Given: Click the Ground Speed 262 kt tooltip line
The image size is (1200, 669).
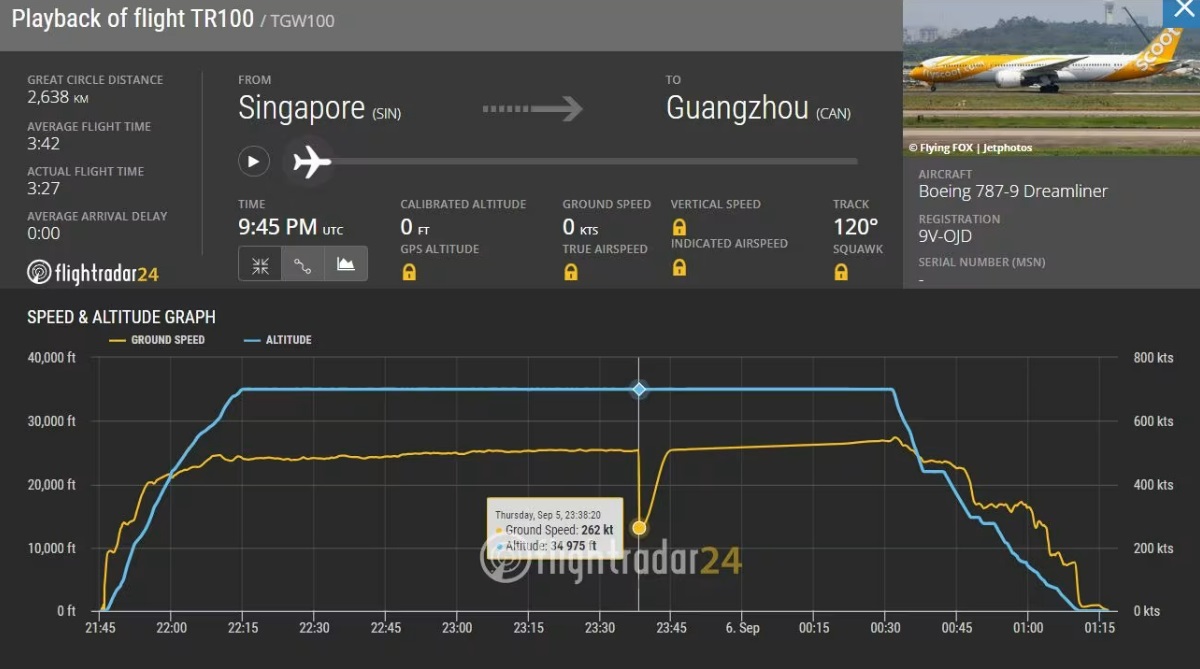Looking at the screenshot, I should coord(555,530).
